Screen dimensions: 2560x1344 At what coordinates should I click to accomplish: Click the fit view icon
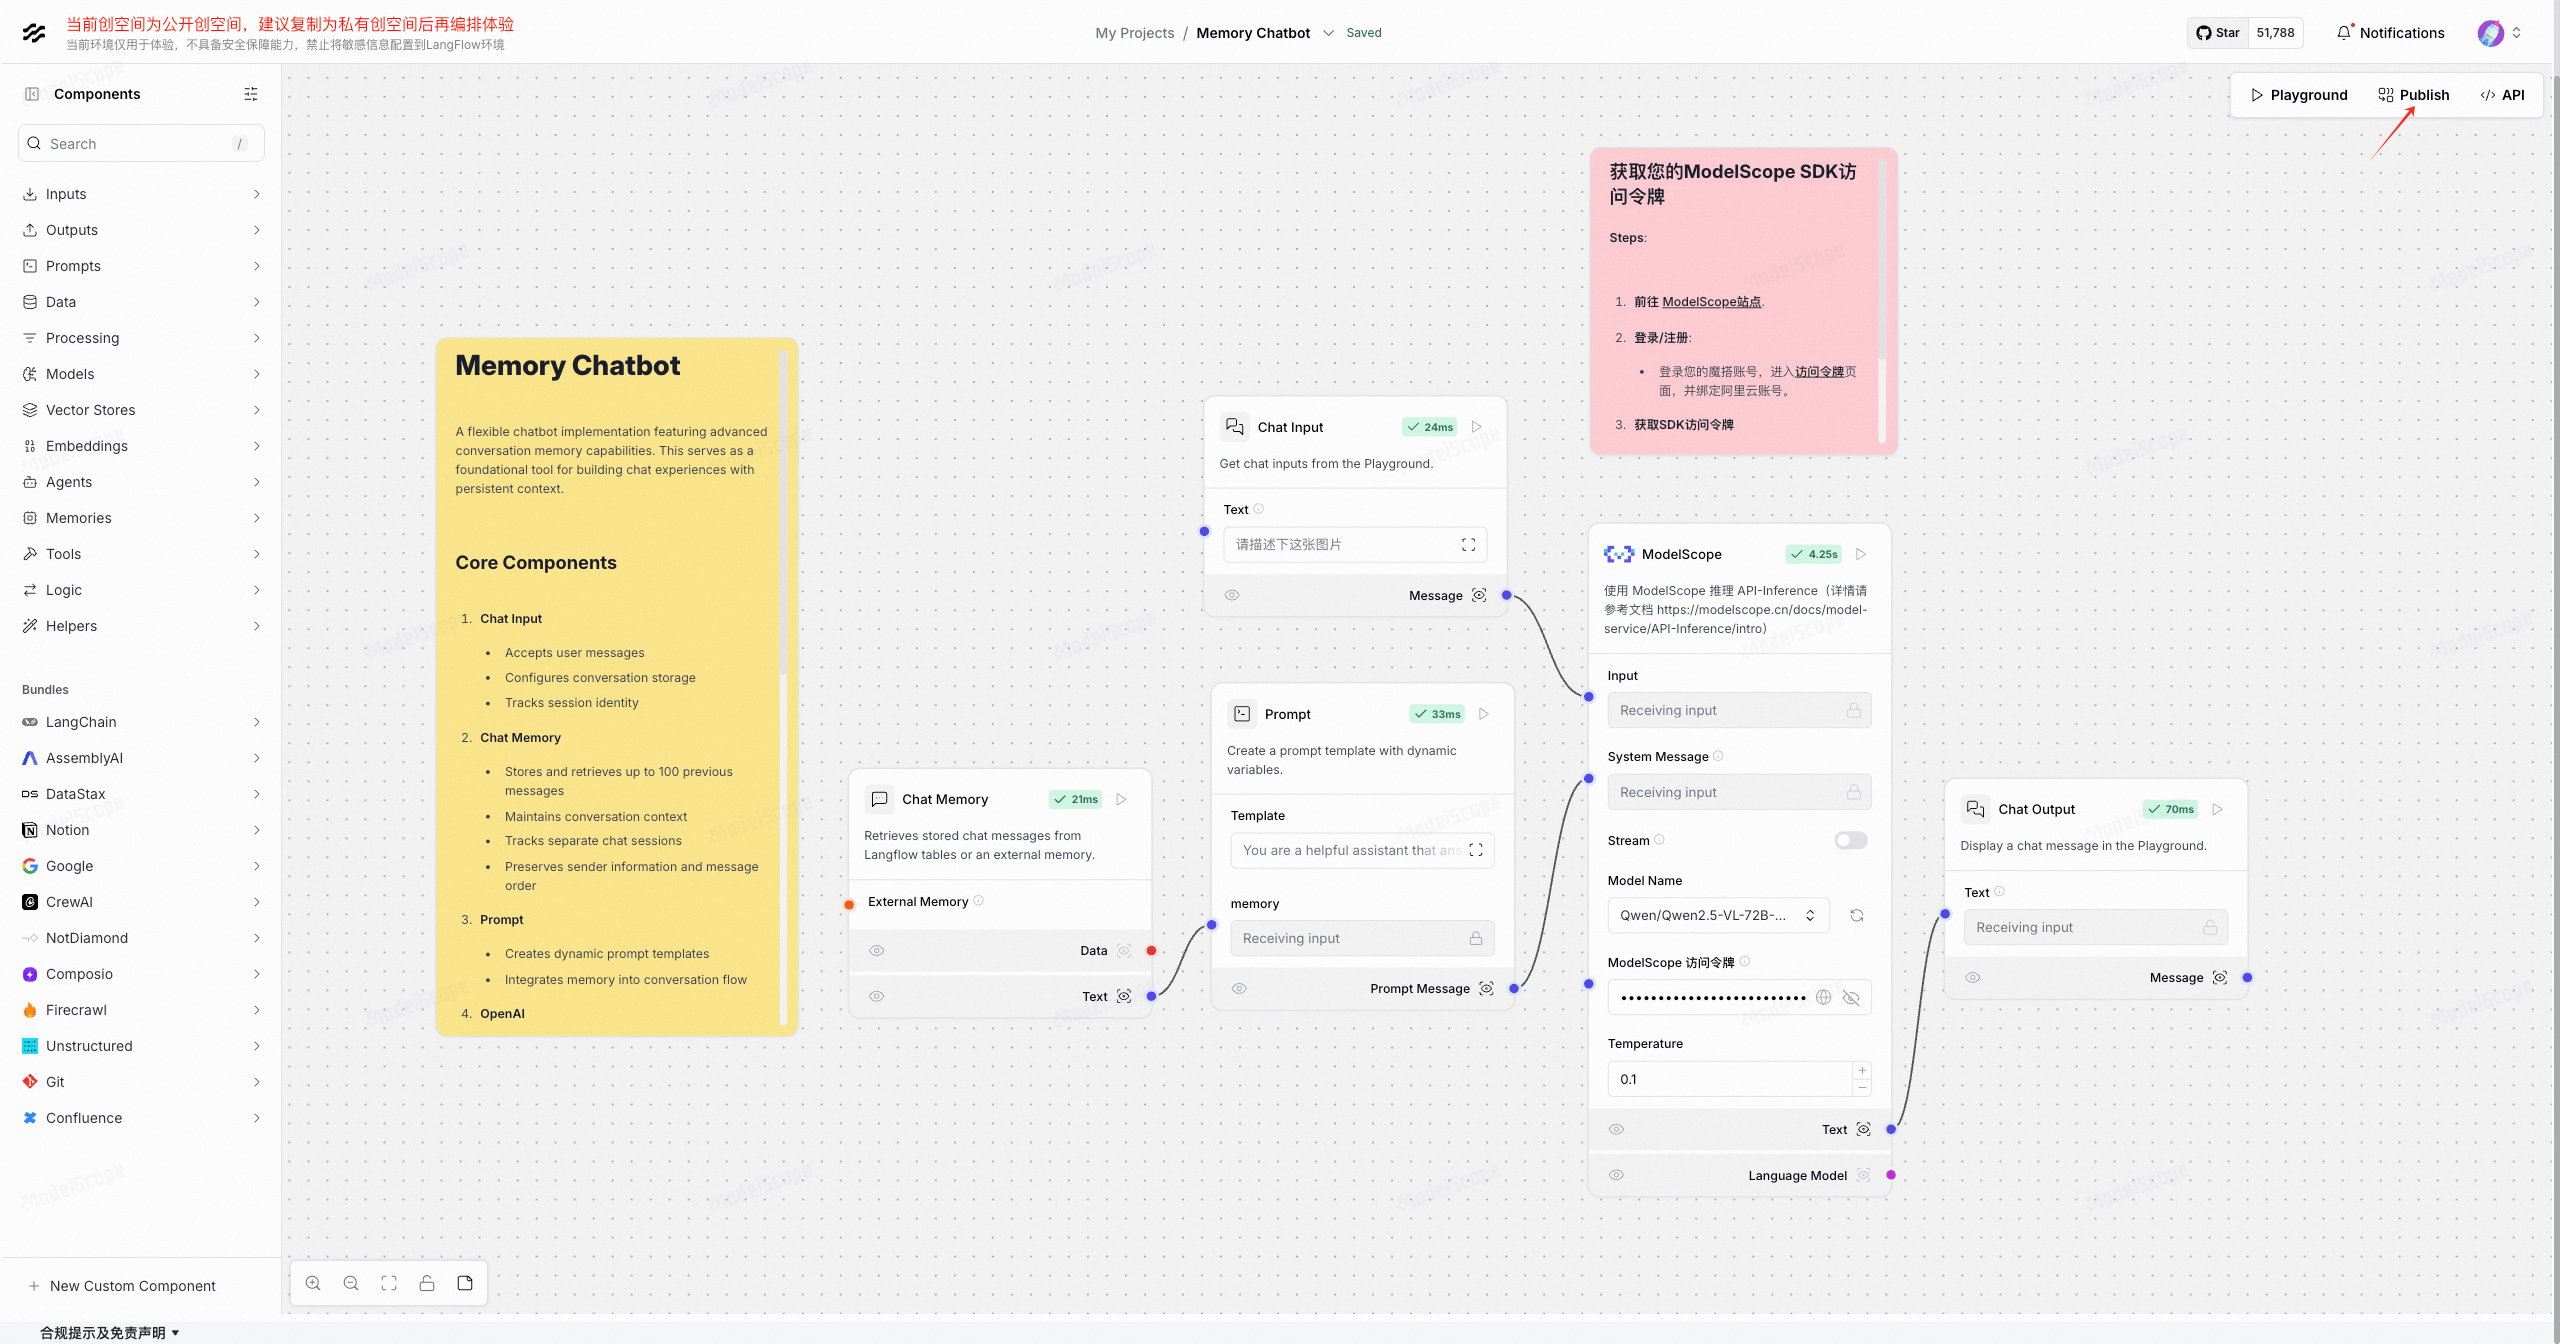pyautogui.click(x=389, y=1283)
